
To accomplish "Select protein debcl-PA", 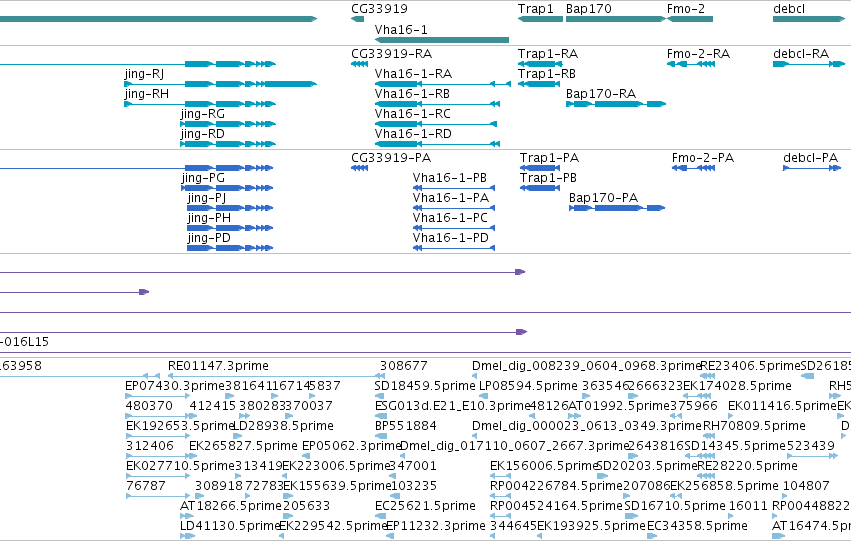I will point(810,158).
